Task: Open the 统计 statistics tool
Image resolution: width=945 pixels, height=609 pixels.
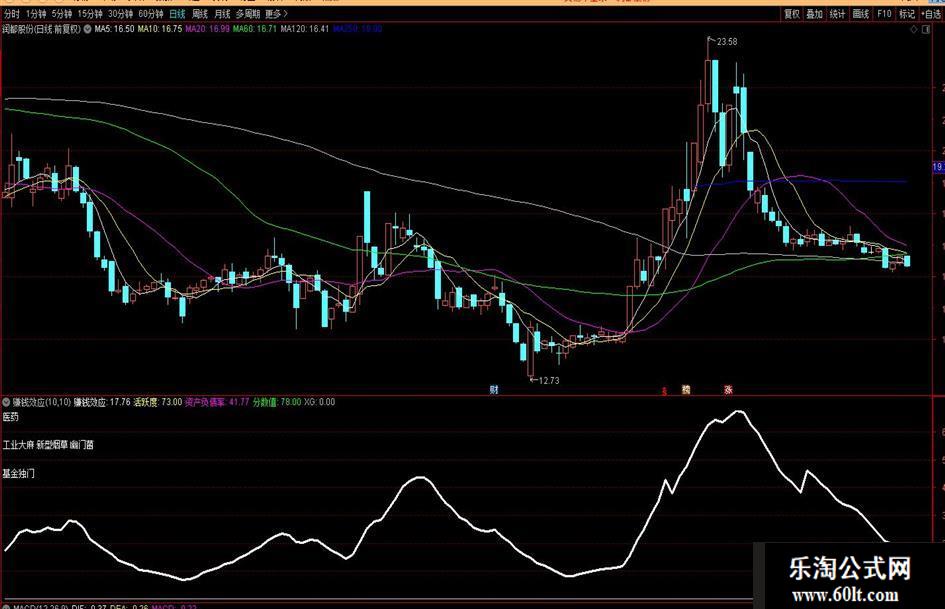Action: 837,13
